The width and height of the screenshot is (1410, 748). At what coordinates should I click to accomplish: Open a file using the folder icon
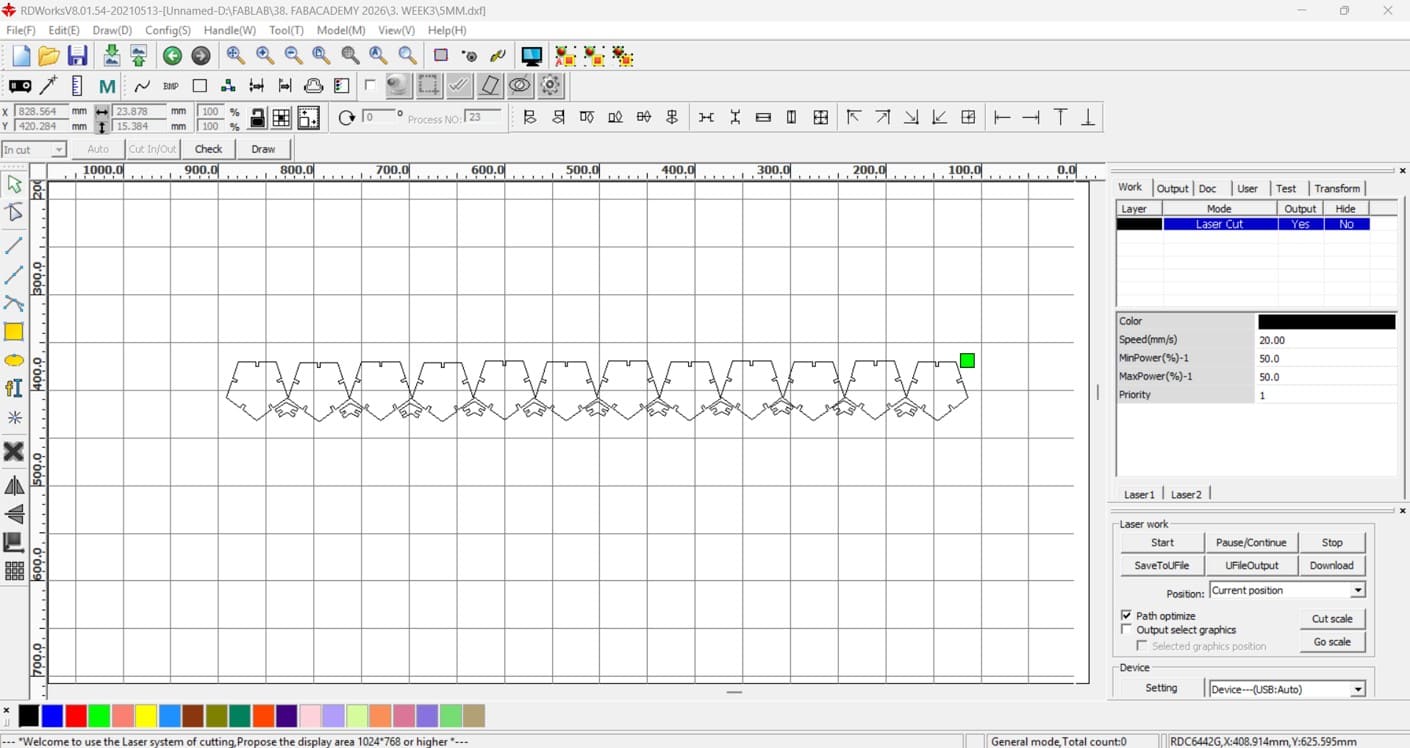click(x=49, y=56)
